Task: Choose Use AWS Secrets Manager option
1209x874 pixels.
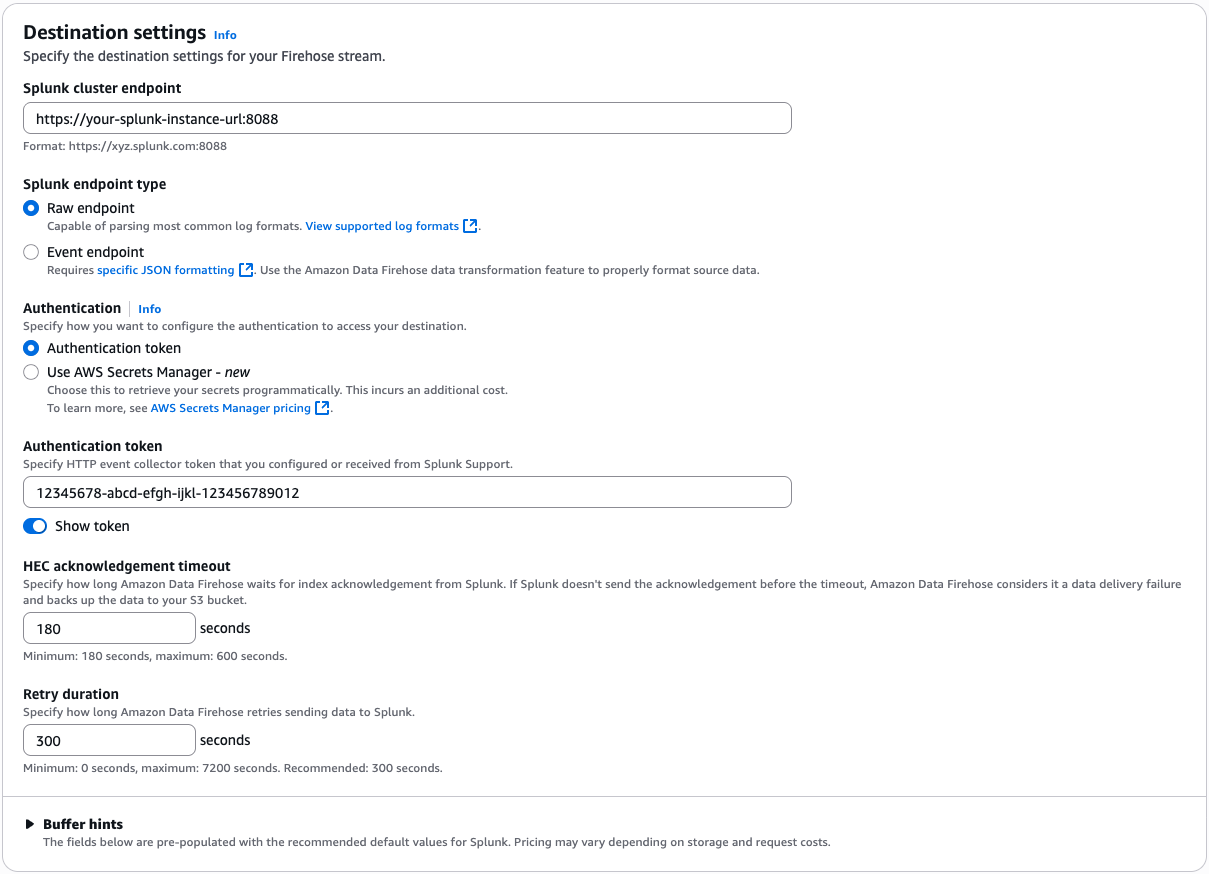Action: coord(31,371)
